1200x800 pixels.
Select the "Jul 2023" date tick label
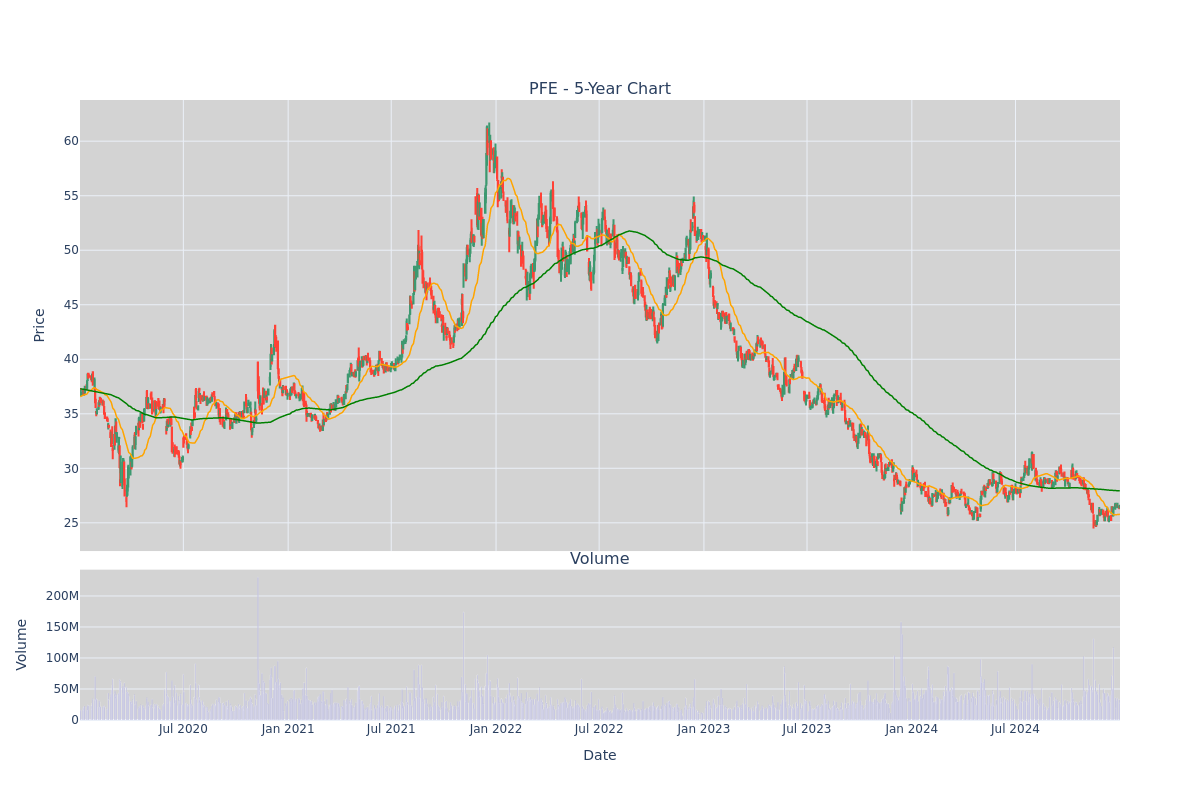click(x=807, y=729)
